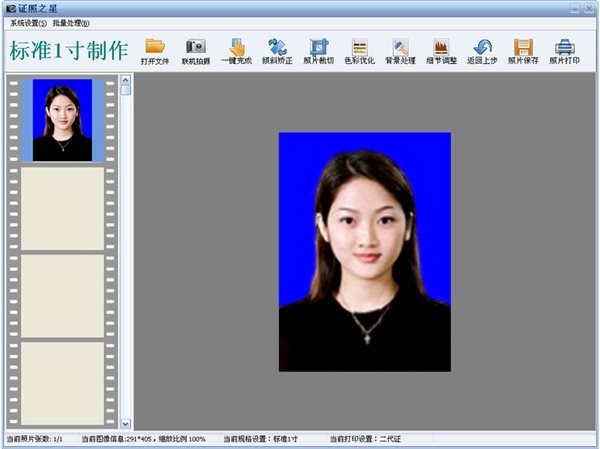Click the 照片保存 save photo icon
600x449 pixels.
point(523,47)
